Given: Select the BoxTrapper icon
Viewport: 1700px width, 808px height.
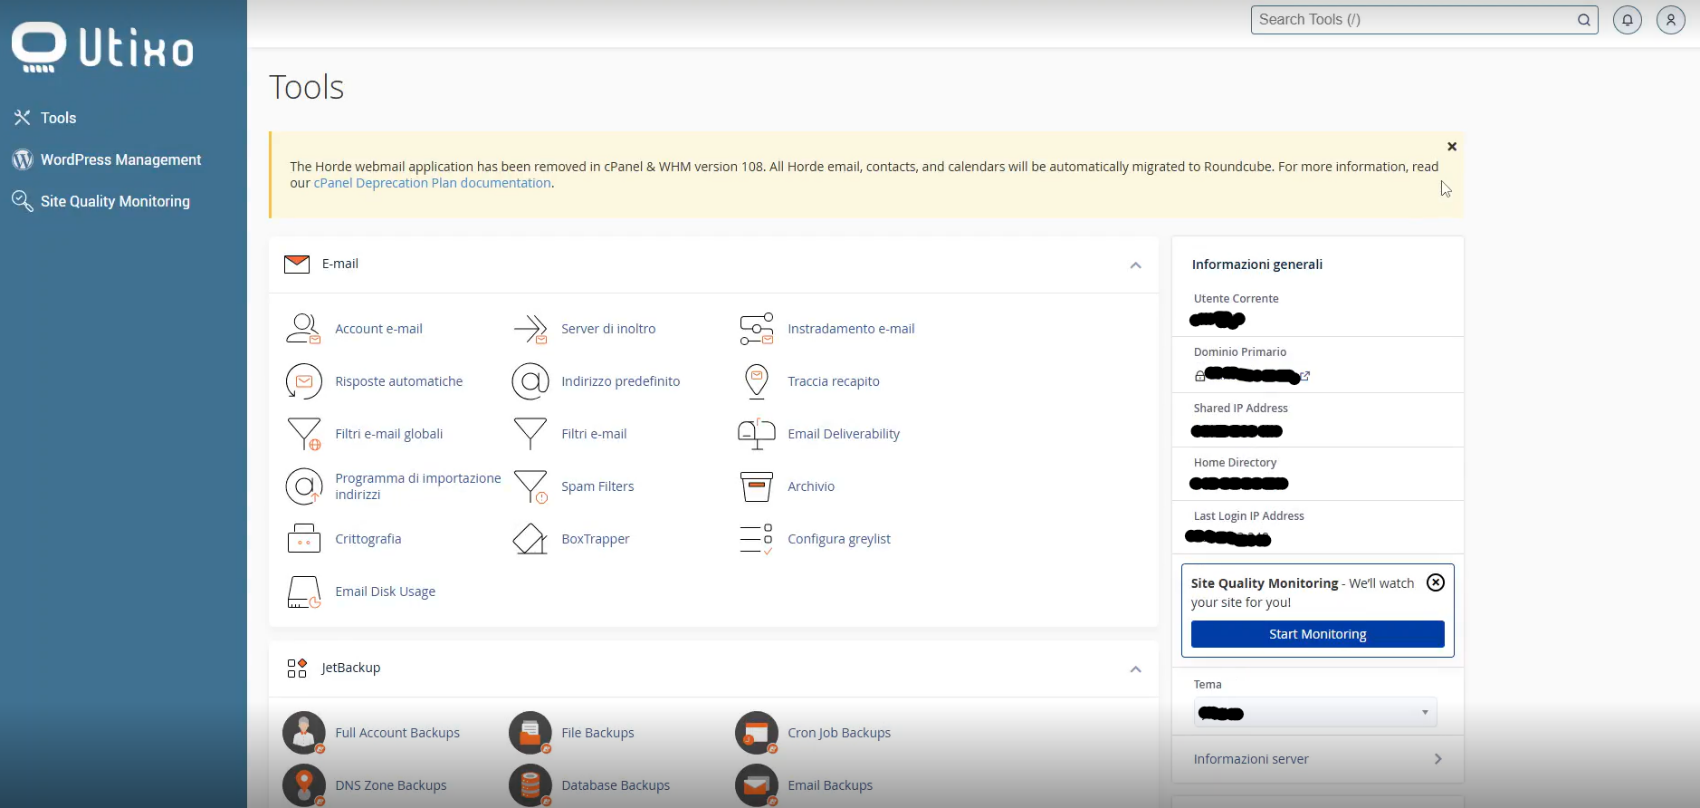Looking at the screenshot, I should point(530,539).
